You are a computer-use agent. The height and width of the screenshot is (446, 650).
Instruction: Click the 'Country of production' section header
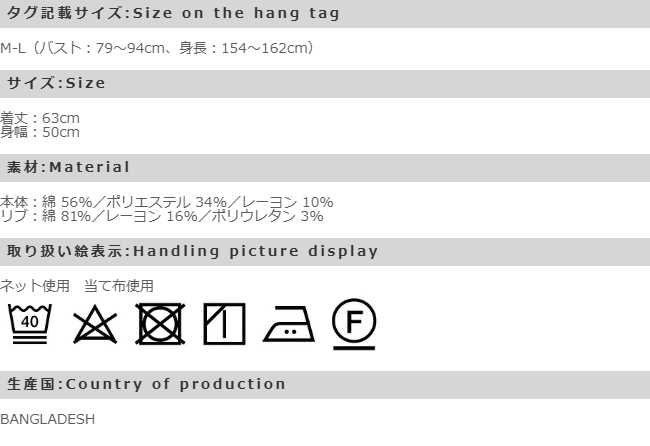pyautogui.click(x=147, y=384)
